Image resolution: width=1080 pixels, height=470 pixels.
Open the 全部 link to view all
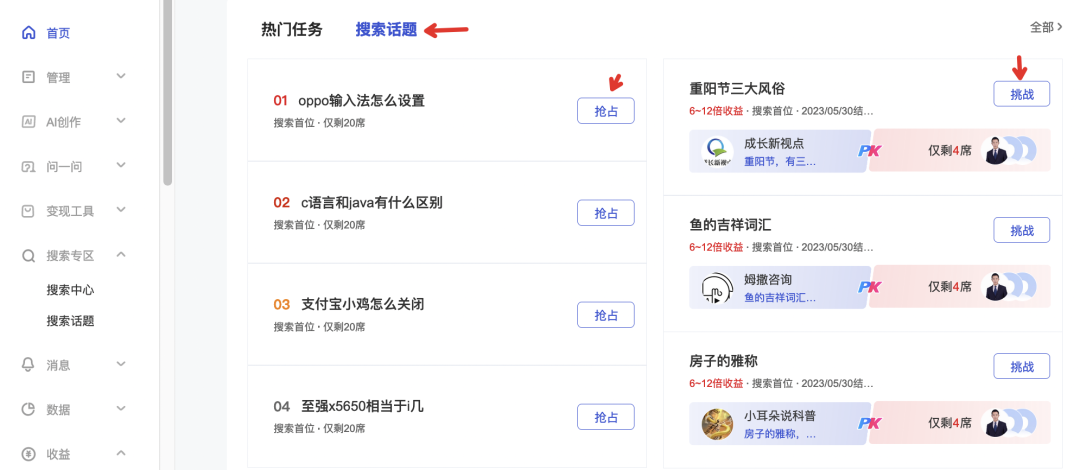(x=1045, y=28)
